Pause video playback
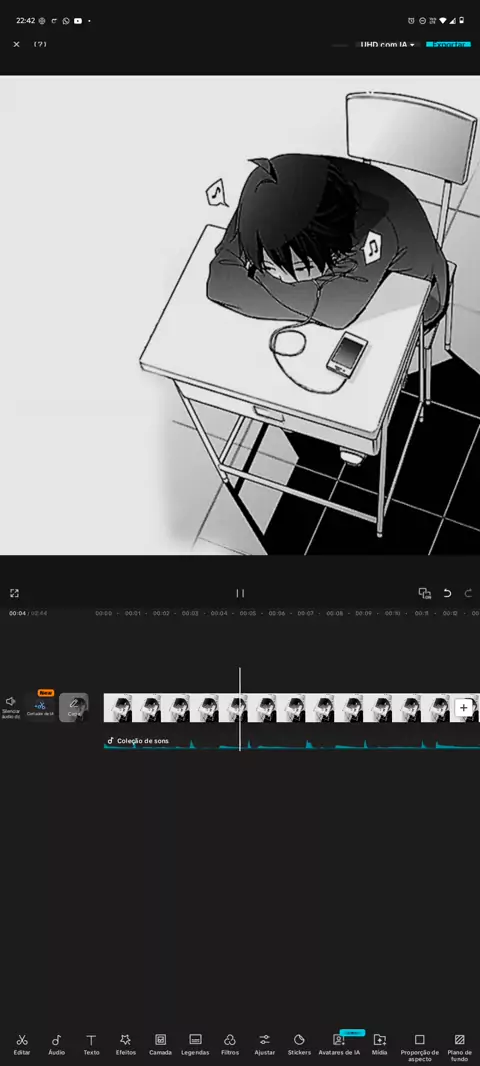 (240, 593)
